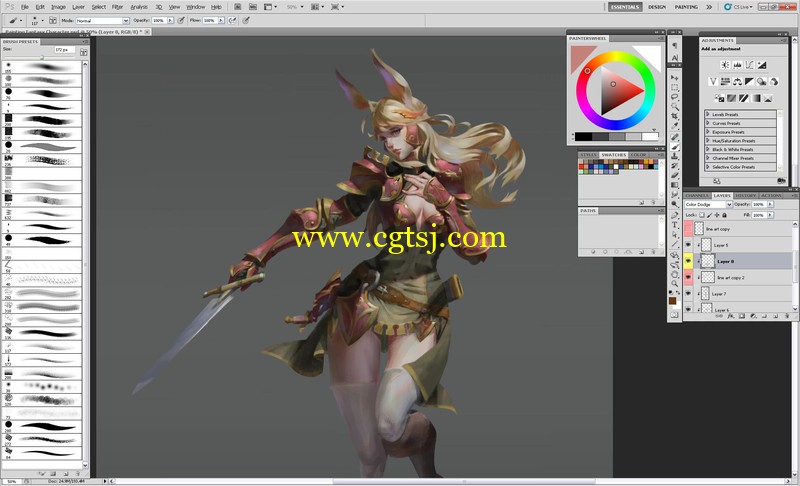Open layer style fx menu in Layers panel
Viewport: 800px width, 486px height.
(731, 316)
